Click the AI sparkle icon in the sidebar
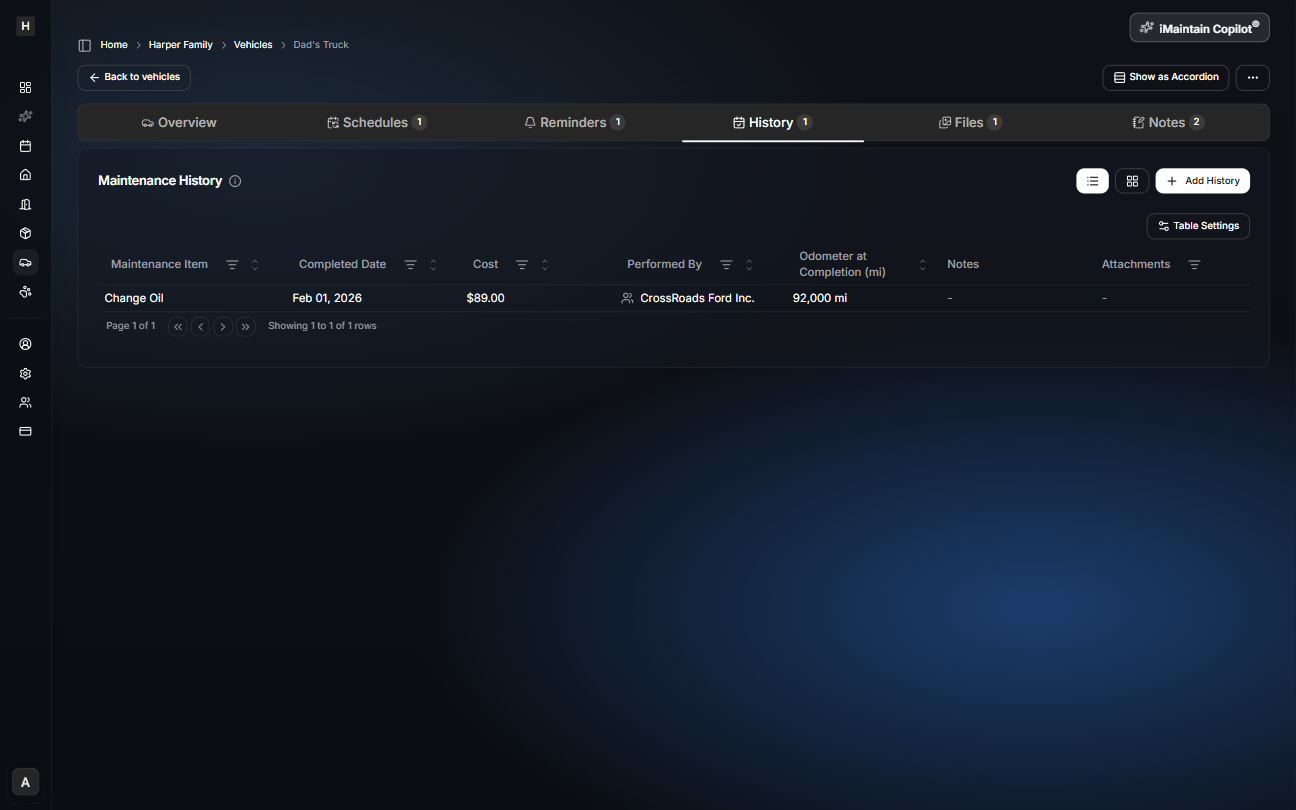Image resolution: width=1296 pixels, height=810 pixels. click(x=25, y=116)
